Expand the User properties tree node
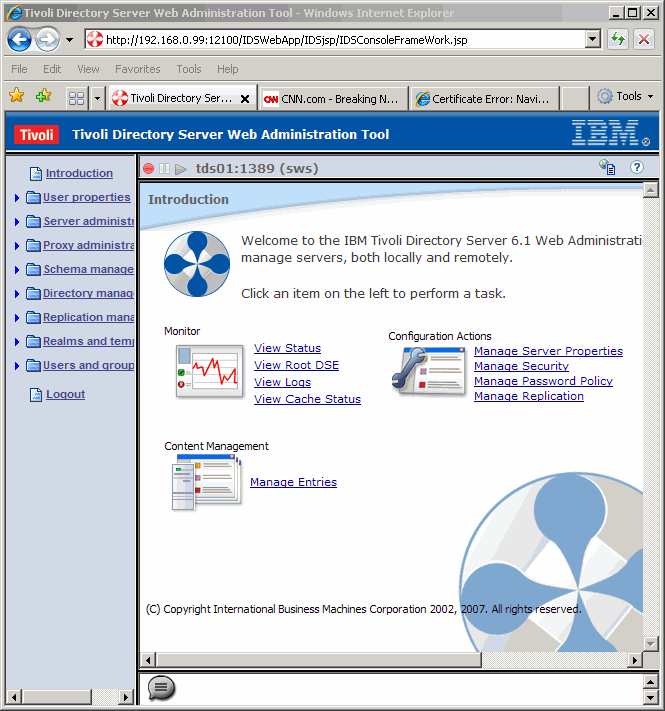665x711 pixels. 17,198
